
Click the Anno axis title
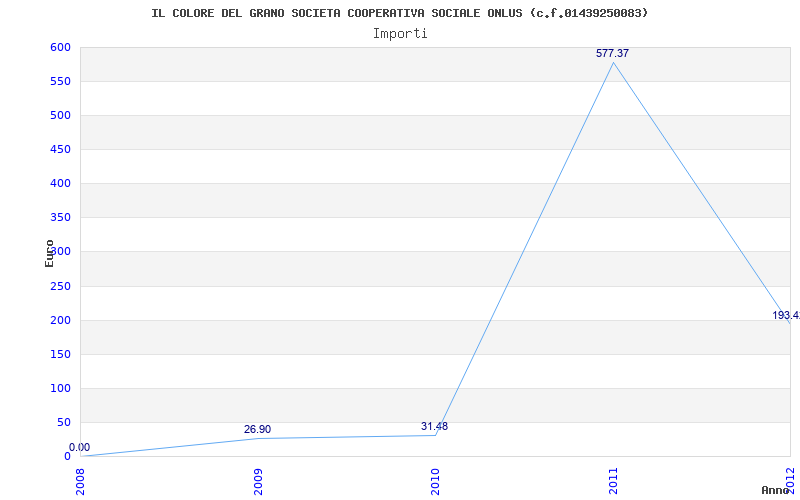pos(775,490)
